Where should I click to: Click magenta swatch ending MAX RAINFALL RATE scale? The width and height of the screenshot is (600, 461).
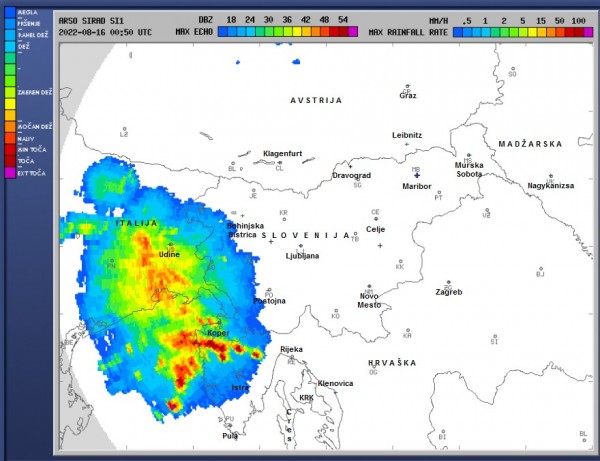click(588, 32)
